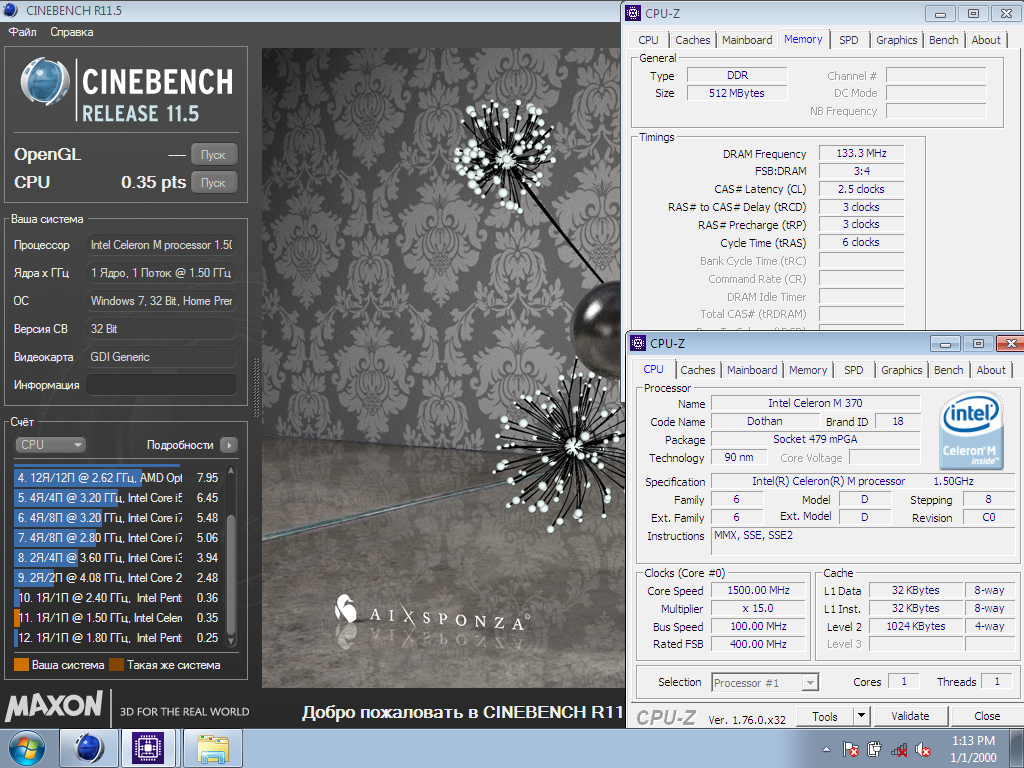Open Graphics tab in upper CPU-Z window
Viewport: 1024px width, 768px height.
click(x=897, y=40)
